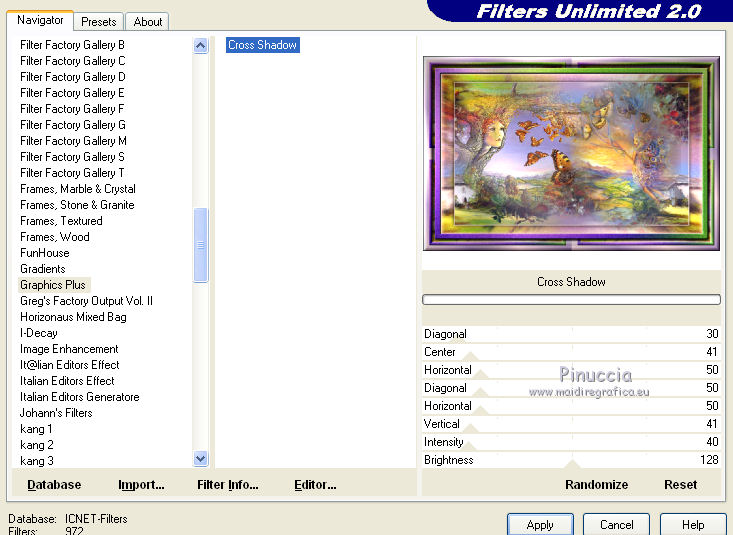The height and width of the screenshot is (535, 733).
Task: Click the Import... button
Action: 141,485
